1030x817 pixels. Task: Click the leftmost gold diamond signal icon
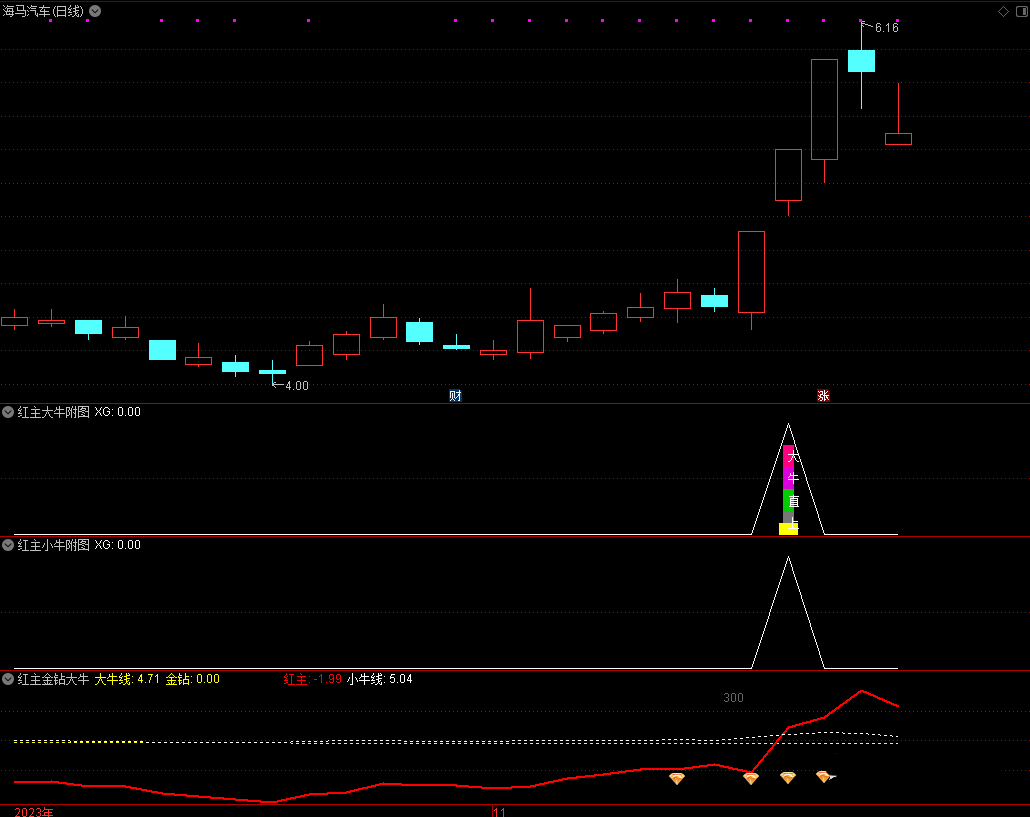point(677,778)
